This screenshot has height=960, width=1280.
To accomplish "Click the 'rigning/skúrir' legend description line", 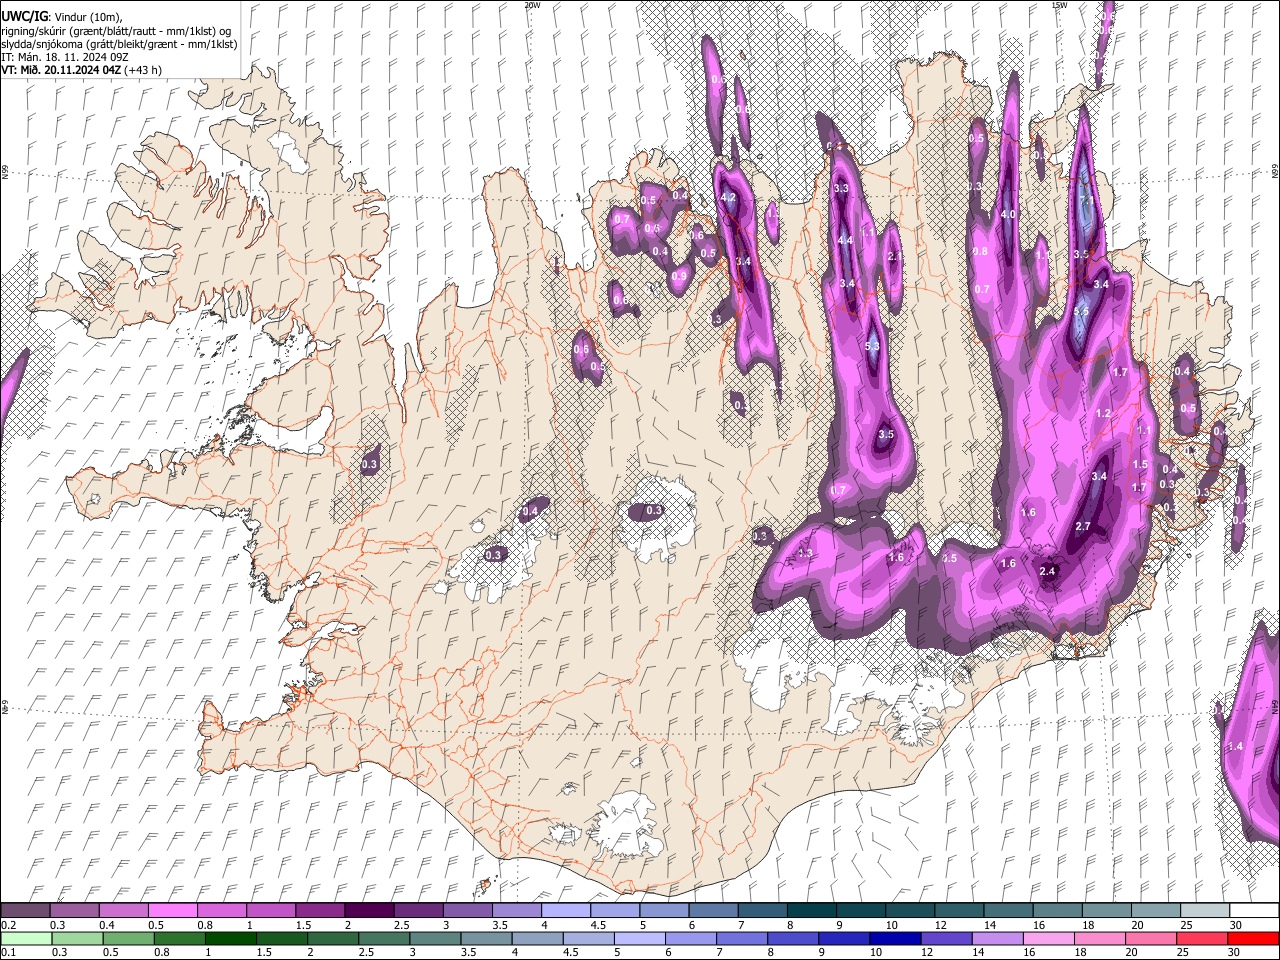I will pyautogui.click(x=116, y=30).
